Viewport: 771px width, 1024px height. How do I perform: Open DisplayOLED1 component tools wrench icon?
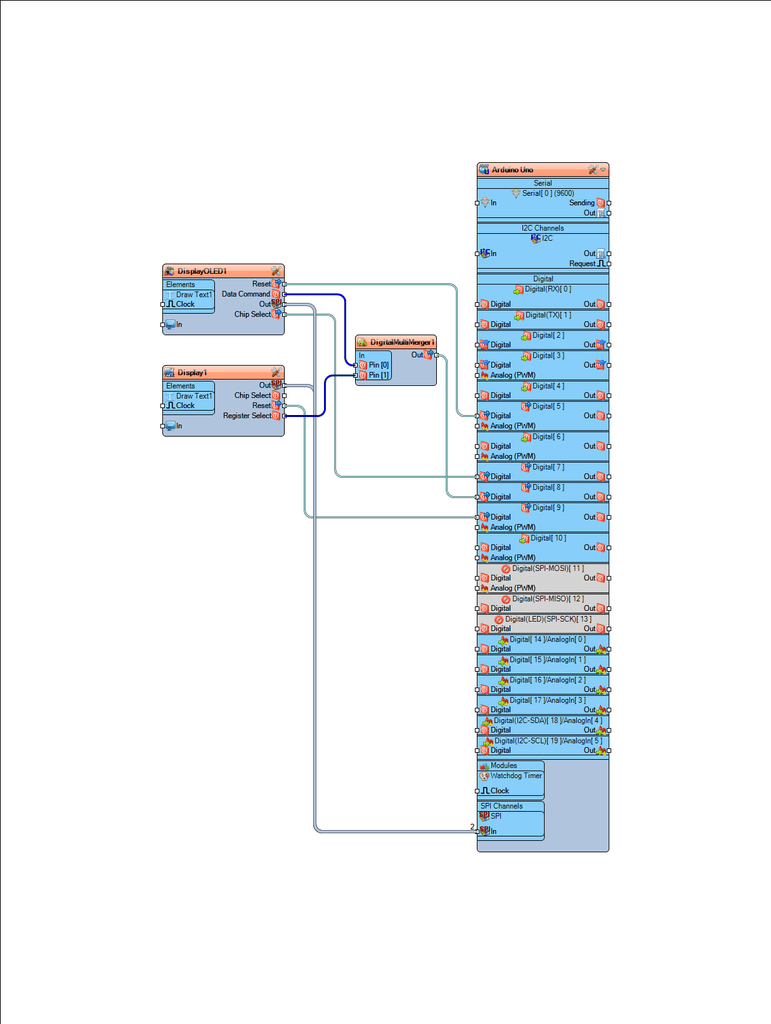[x=276, y=271]
